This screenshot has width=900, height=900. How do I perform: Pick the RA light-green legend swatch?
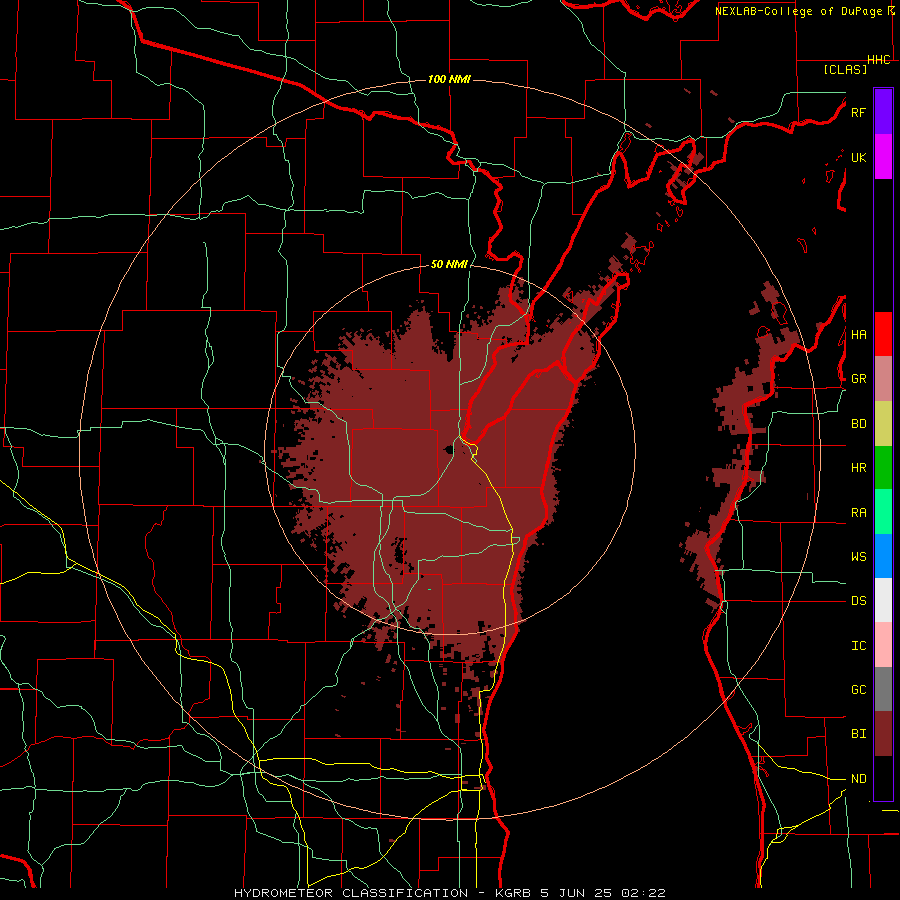coord(883,512)
